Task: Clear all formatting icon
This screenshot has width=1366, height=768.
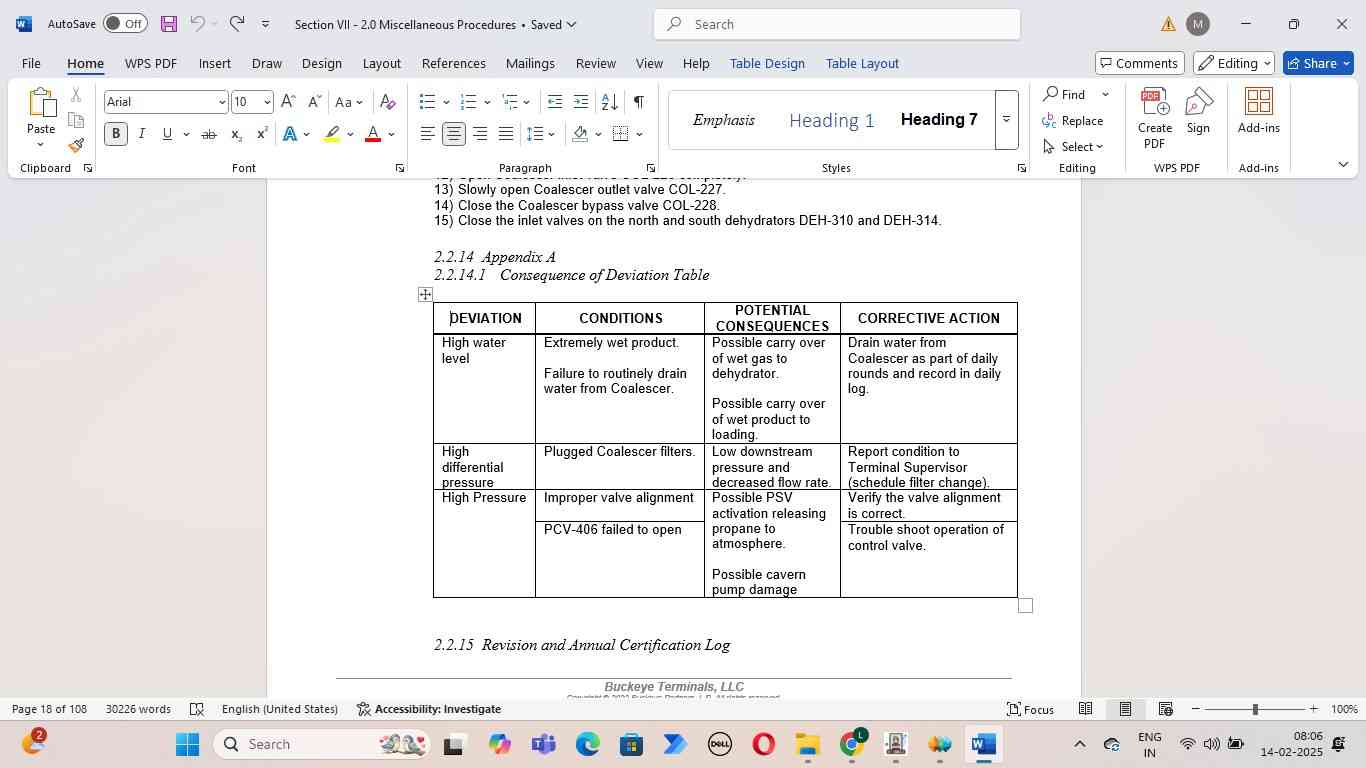Action: (388, 102)
